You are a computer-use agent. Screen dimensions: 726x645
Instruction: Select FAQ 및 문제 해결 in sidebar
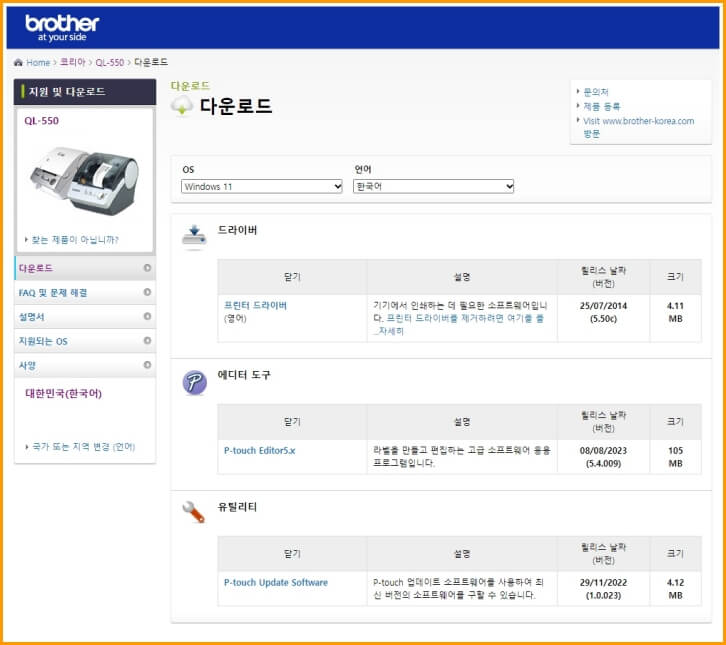[x=85, y=293]
